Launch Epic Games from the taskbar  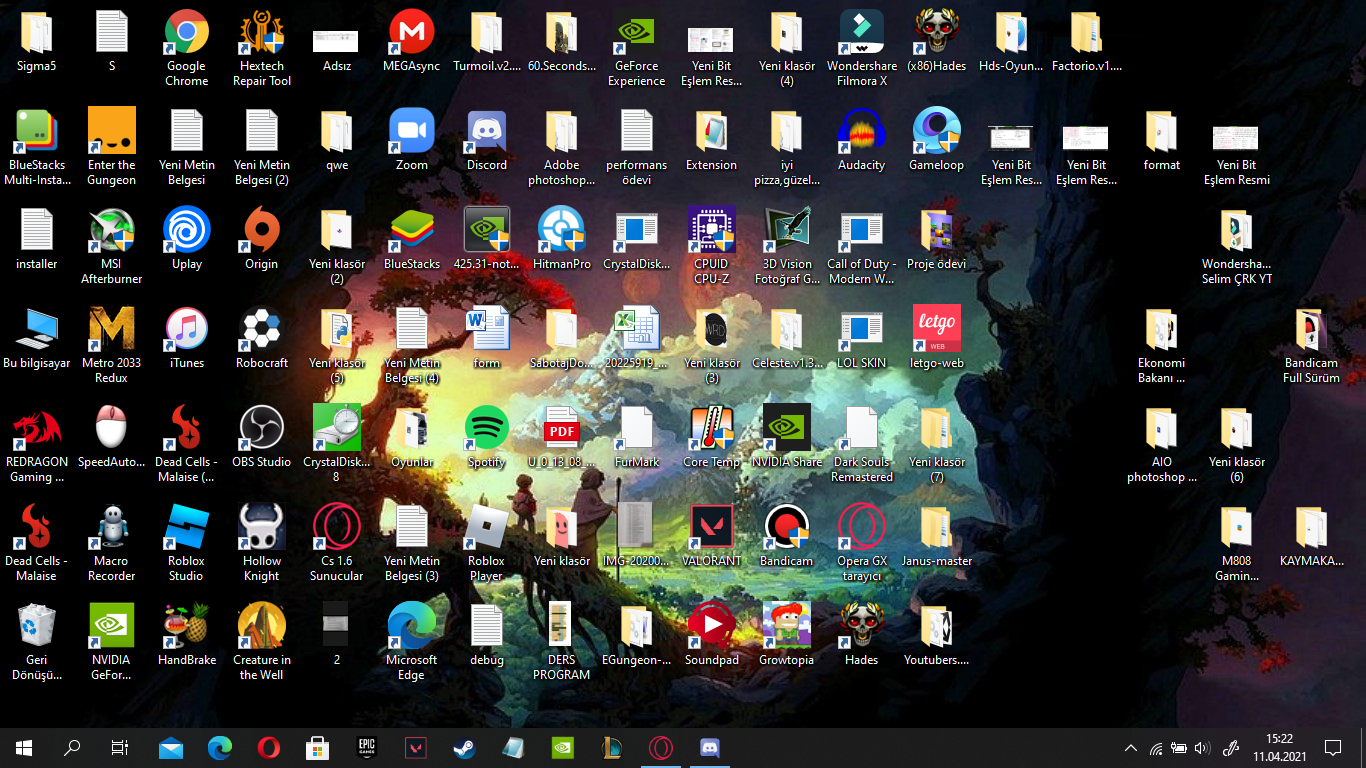(367, 747)
